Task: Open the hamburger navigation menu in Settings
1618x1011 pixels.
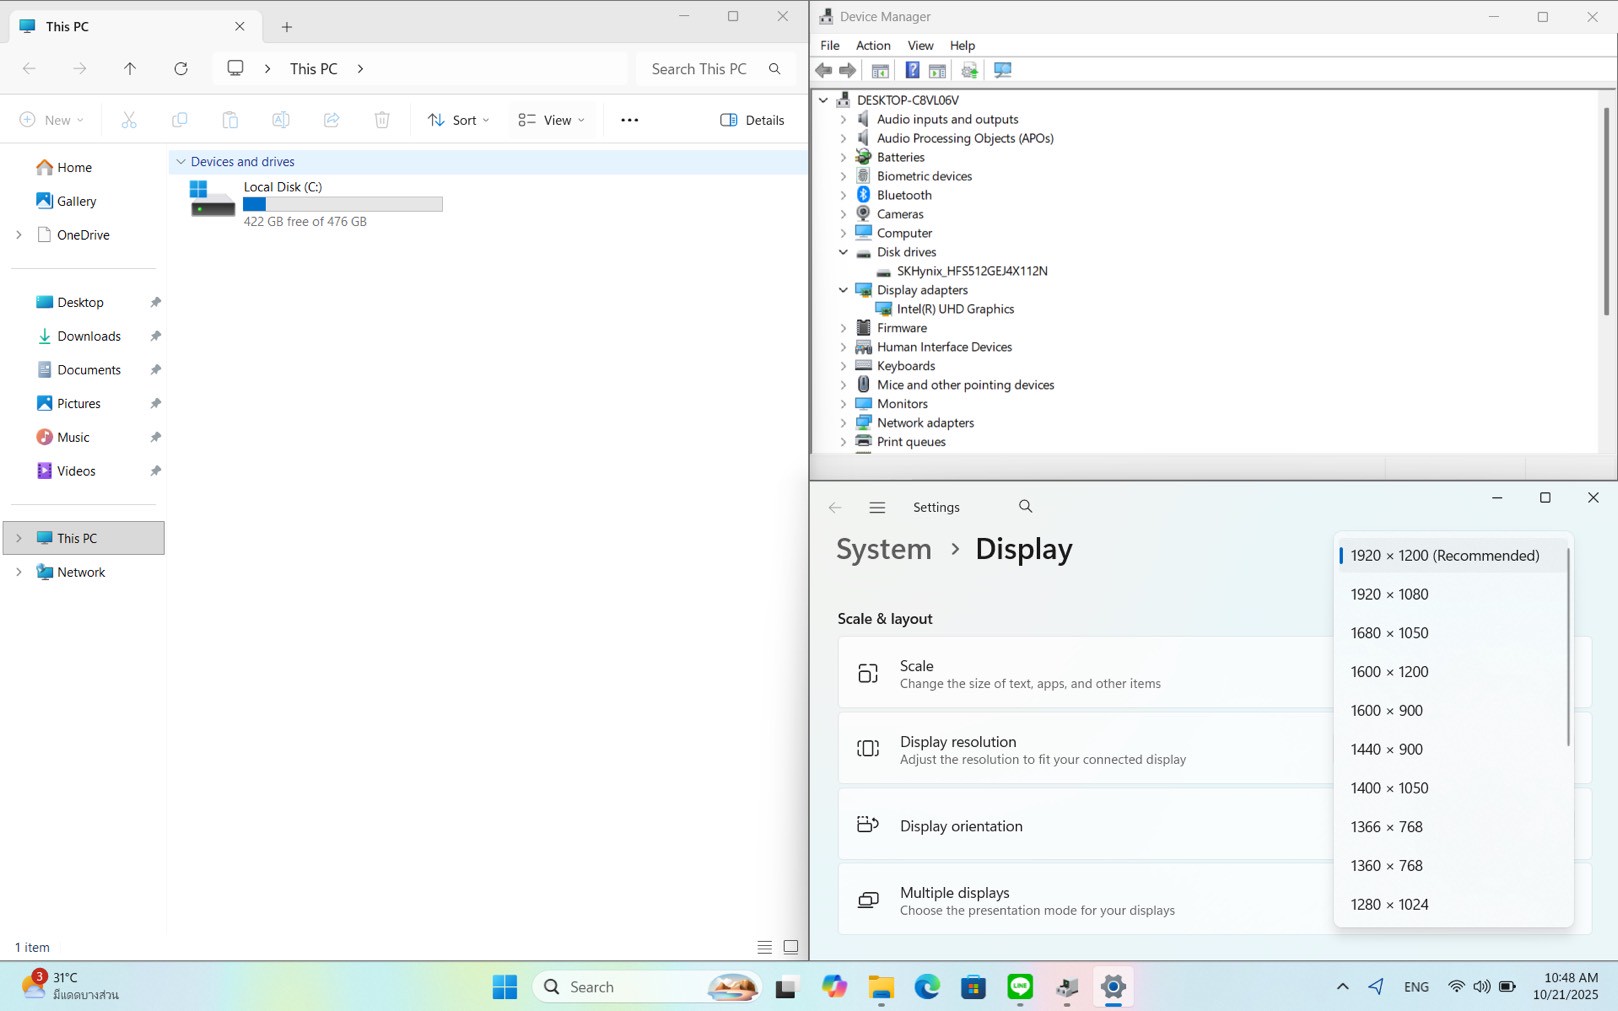Action: 877,508
